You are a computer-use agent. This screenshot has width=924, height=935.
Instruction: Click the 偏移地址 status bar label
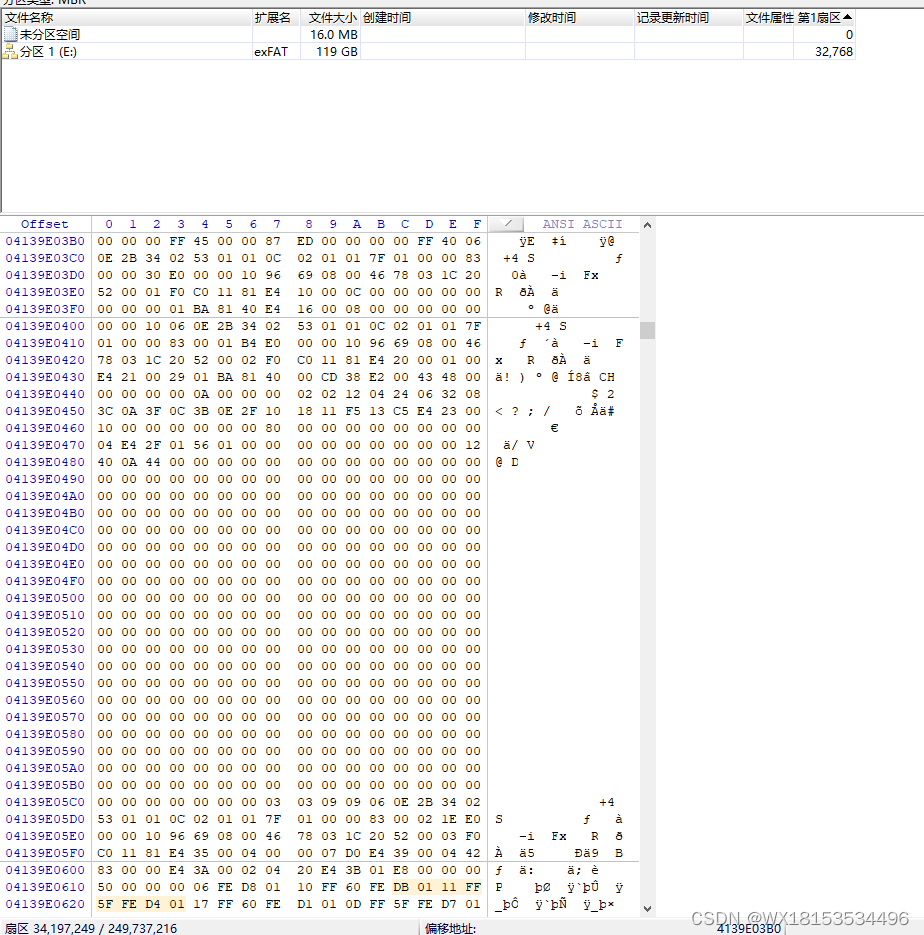point(450,928)
